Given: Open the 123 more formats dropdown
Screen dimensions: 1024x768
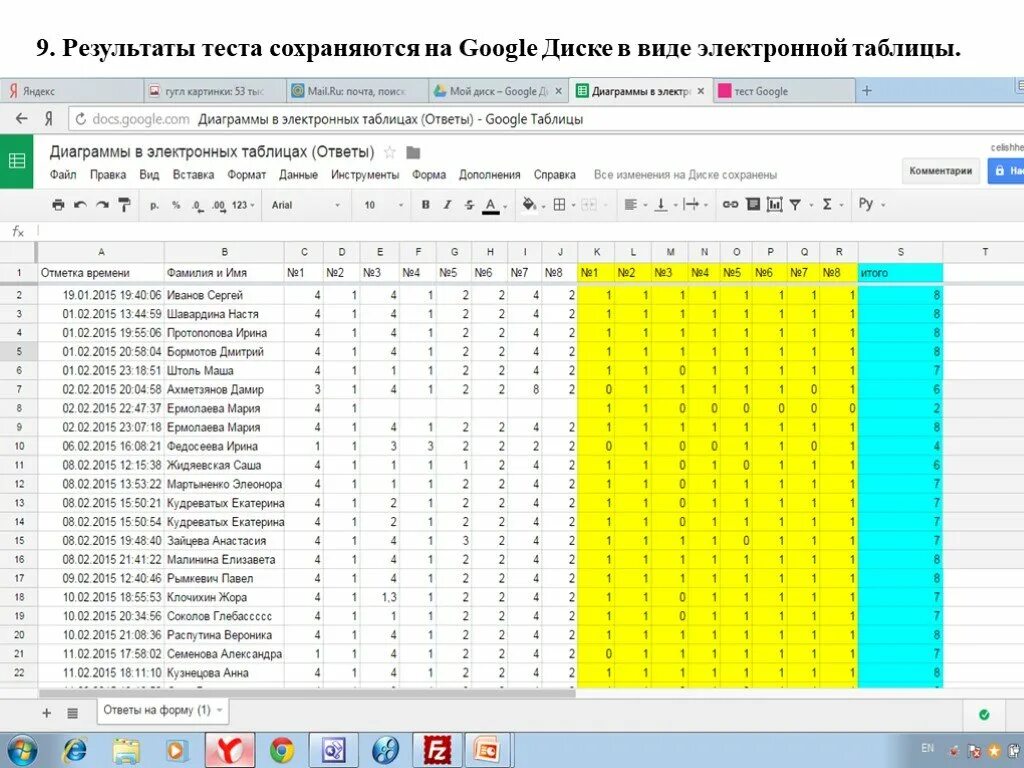Looking at the screenshot, I should 243,205.
